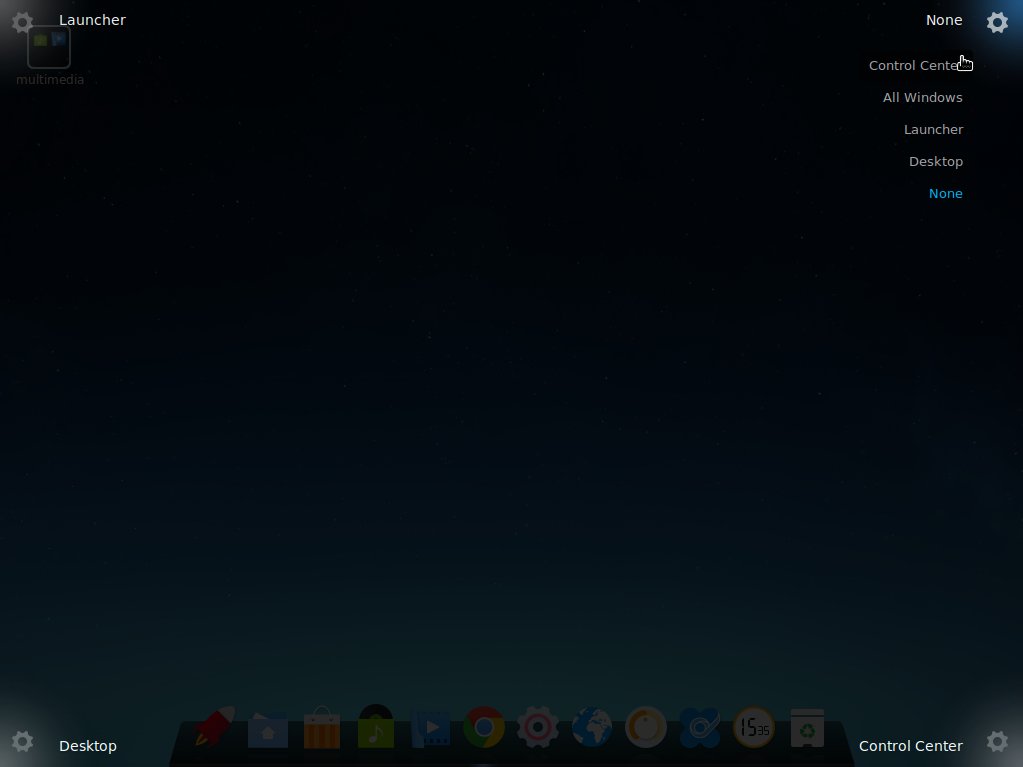Click the gear icon in the bottom-right corner
Screen dimensions: 1023x767
[x=997, y=742]
